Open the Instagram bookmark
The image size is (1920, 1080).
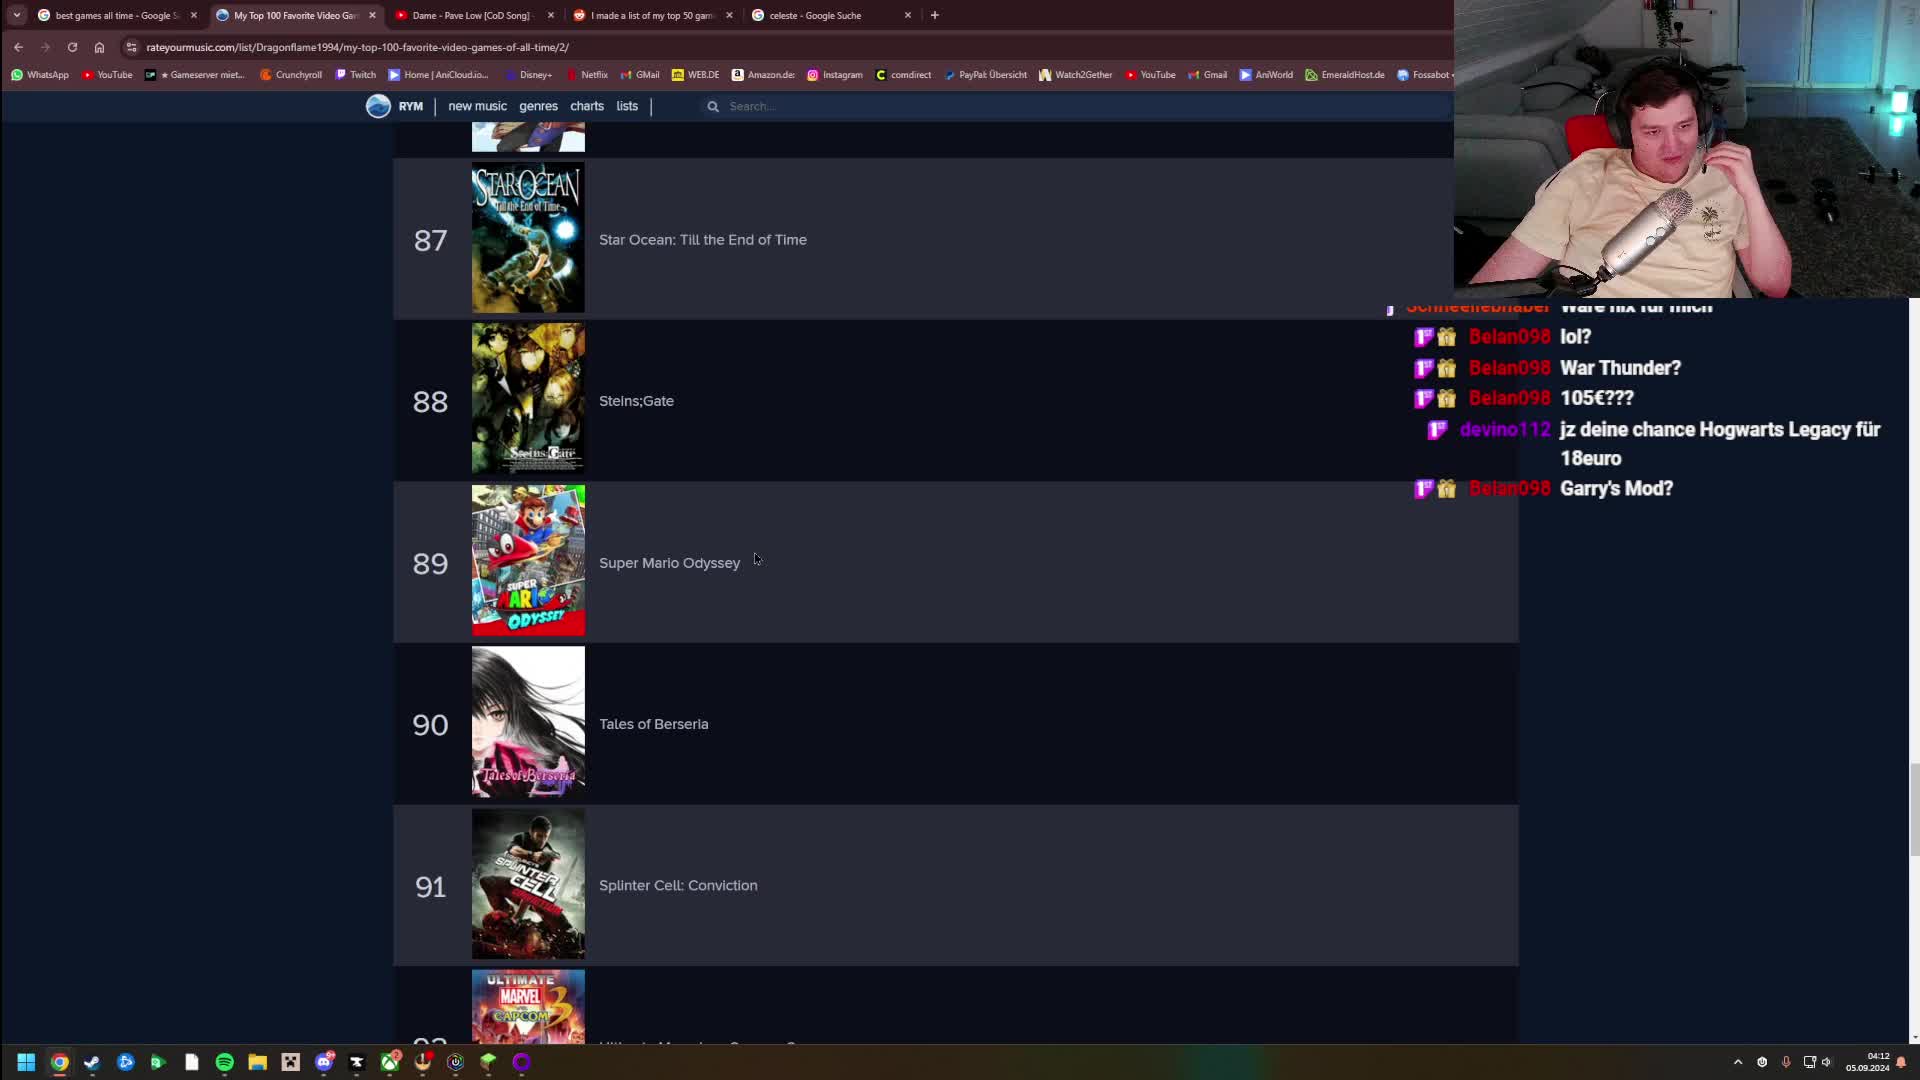point(835,75)
